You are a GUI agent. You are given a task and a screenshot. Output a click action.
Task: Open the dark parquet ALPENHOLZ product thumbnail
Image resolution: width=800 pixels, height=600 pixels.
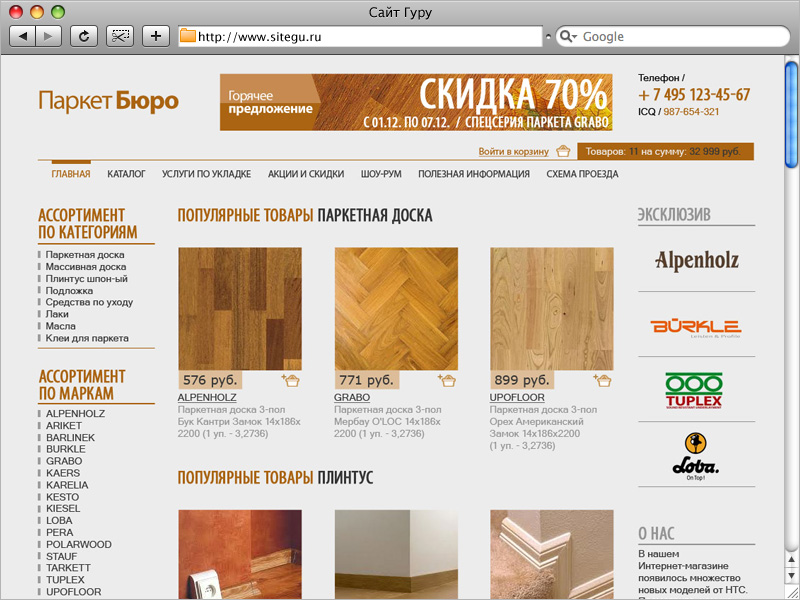pyautogui.click(x=240, y=309)
